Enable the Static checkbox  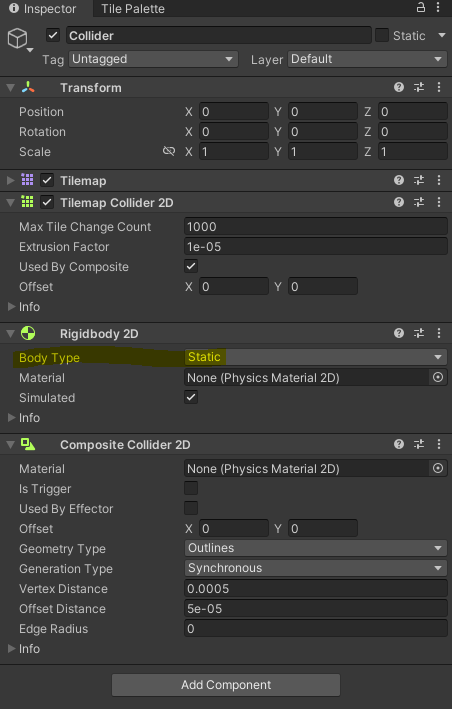[x=382, y=35]
